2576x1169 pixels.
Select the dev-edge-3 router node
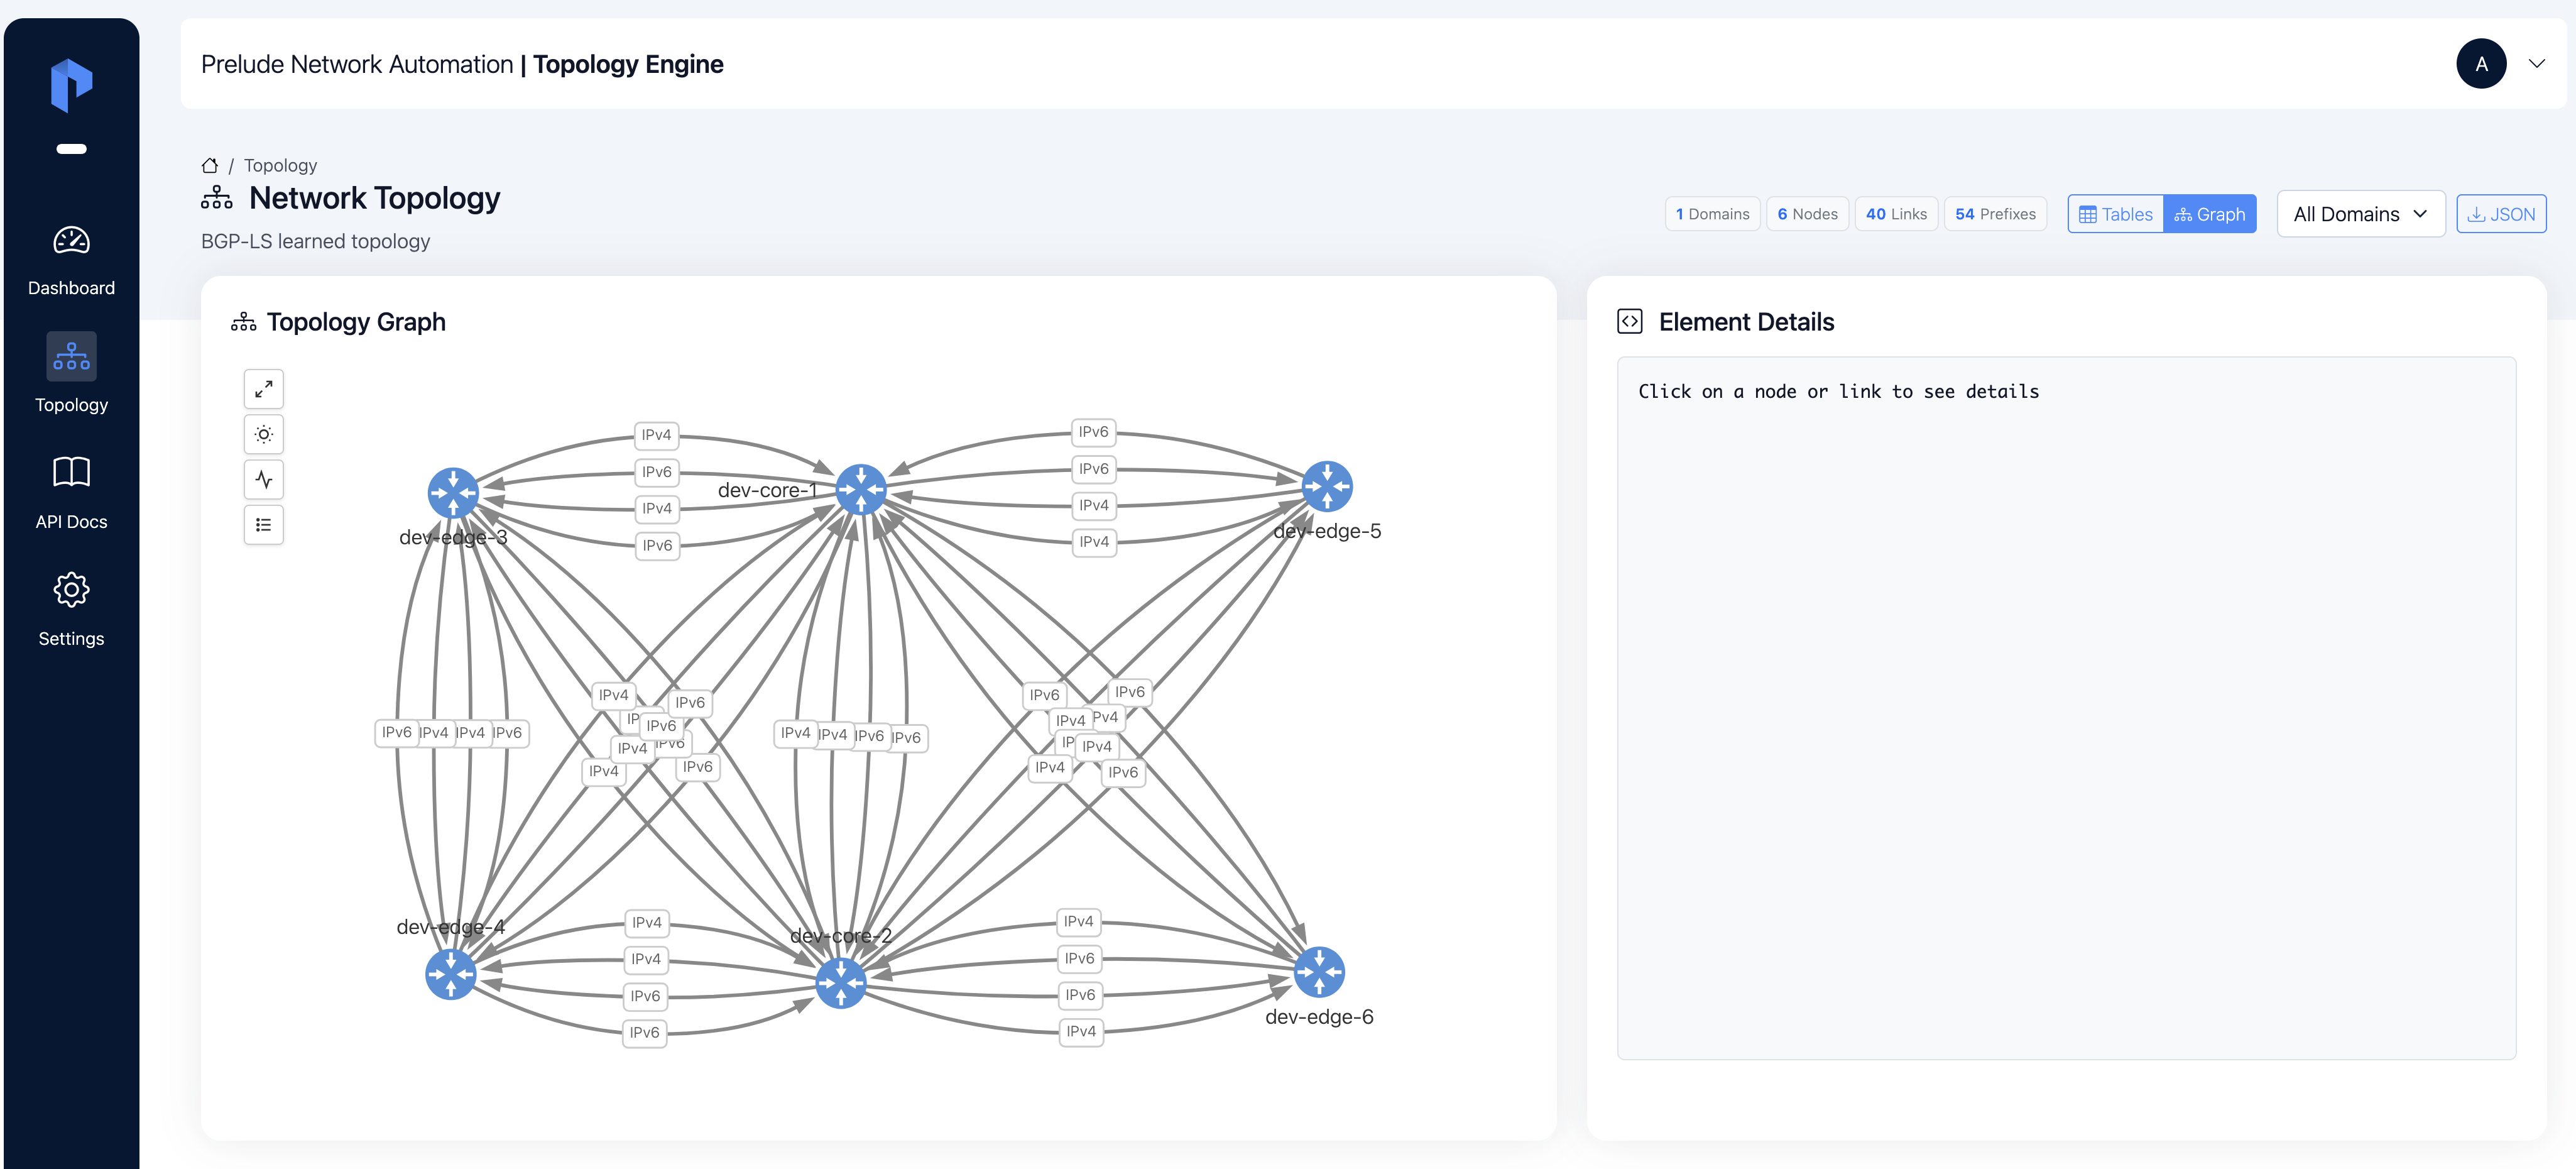[x=453, y=492]
